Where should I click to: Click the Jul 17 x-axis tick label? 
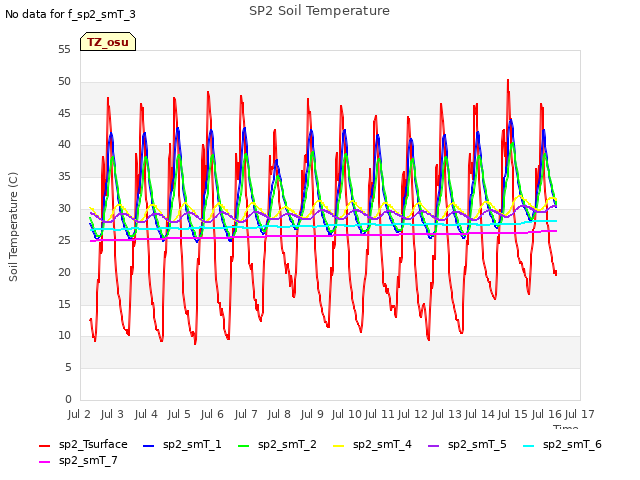(579, 414)
